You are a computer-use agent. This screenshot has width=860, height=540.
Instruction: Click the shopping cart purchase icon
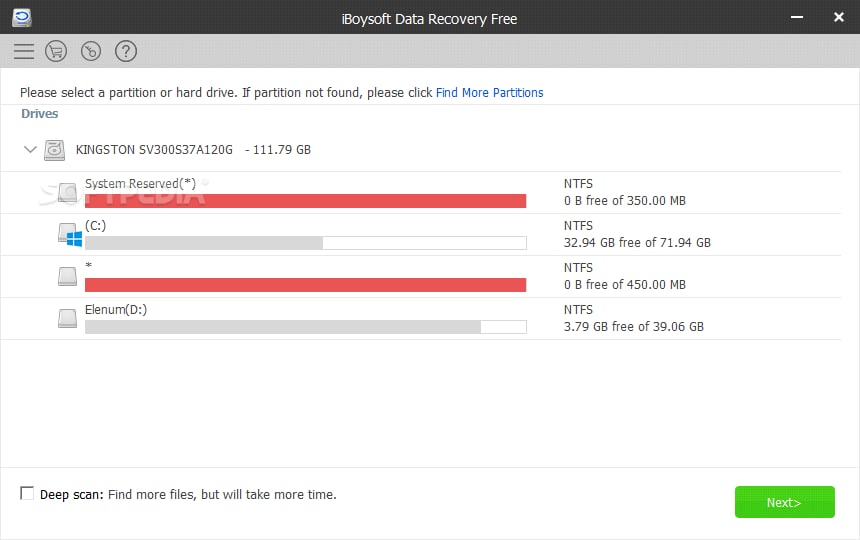pos(56,51)
